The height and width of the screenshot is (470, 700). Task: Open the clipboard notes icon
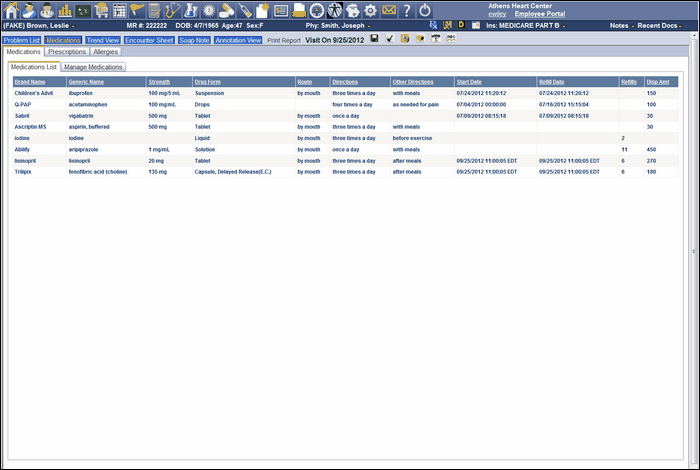pos(154,10)
